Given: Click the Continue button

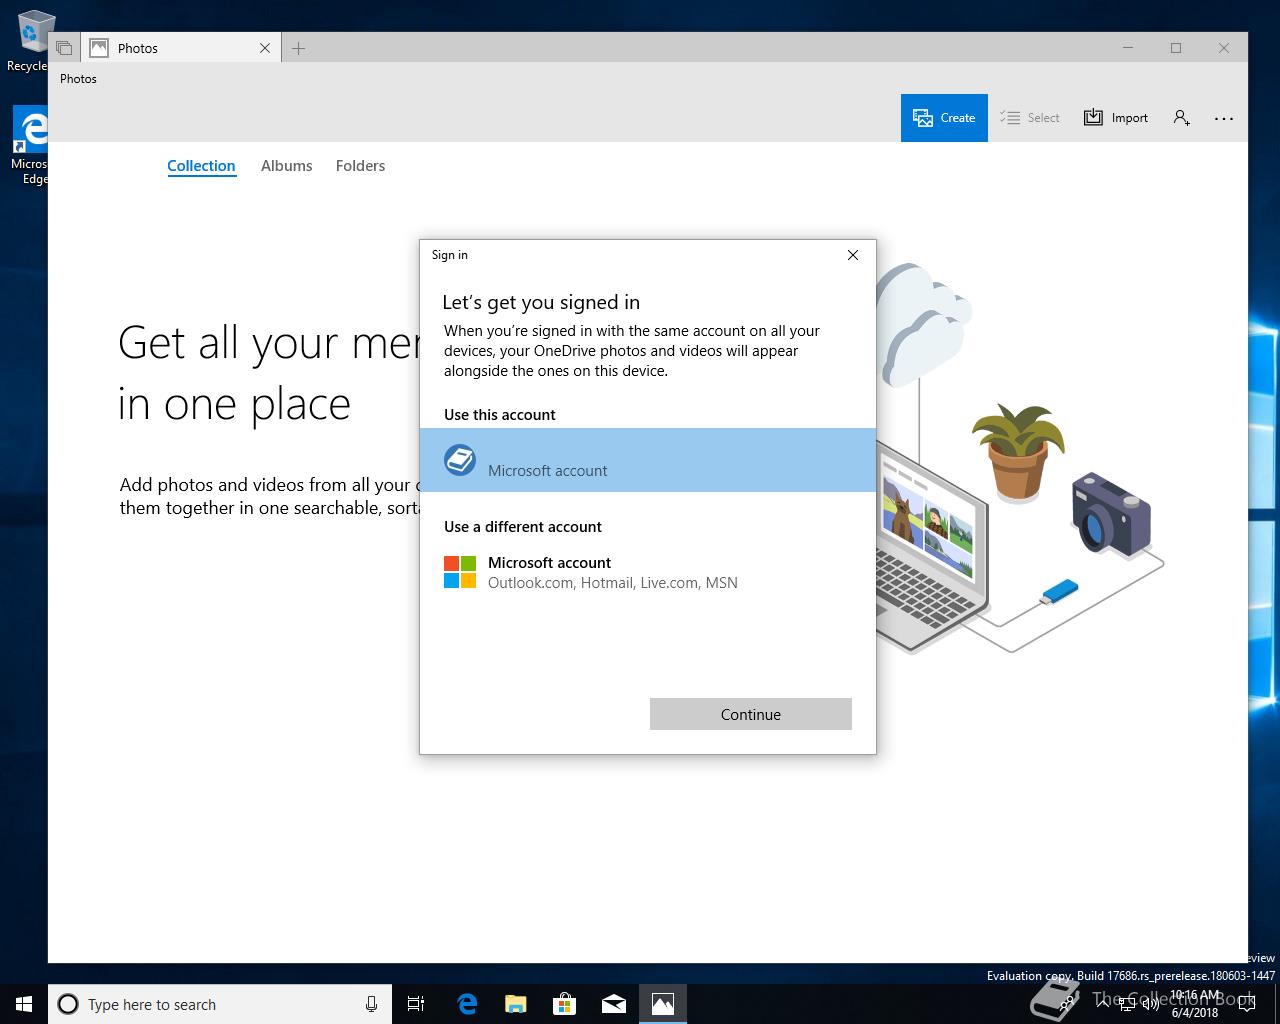Looking at the screenshot, I should click(x=751, y=714).
